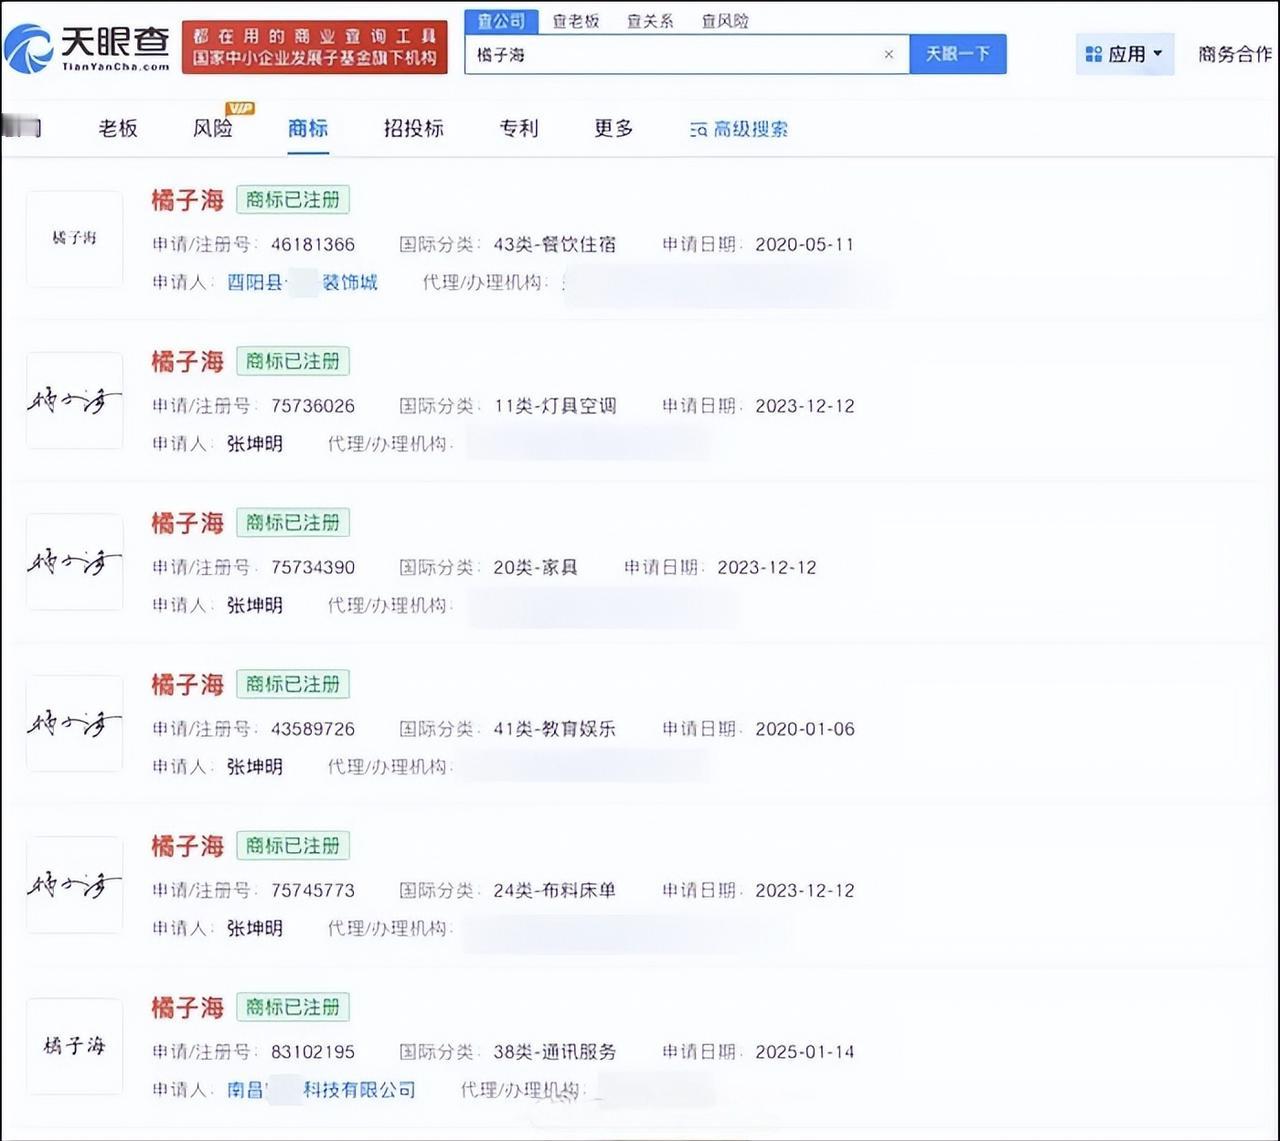Focus the search field containing 橘子海
The height and width of the screenshot is (1141, 1280).
(687, 55)
